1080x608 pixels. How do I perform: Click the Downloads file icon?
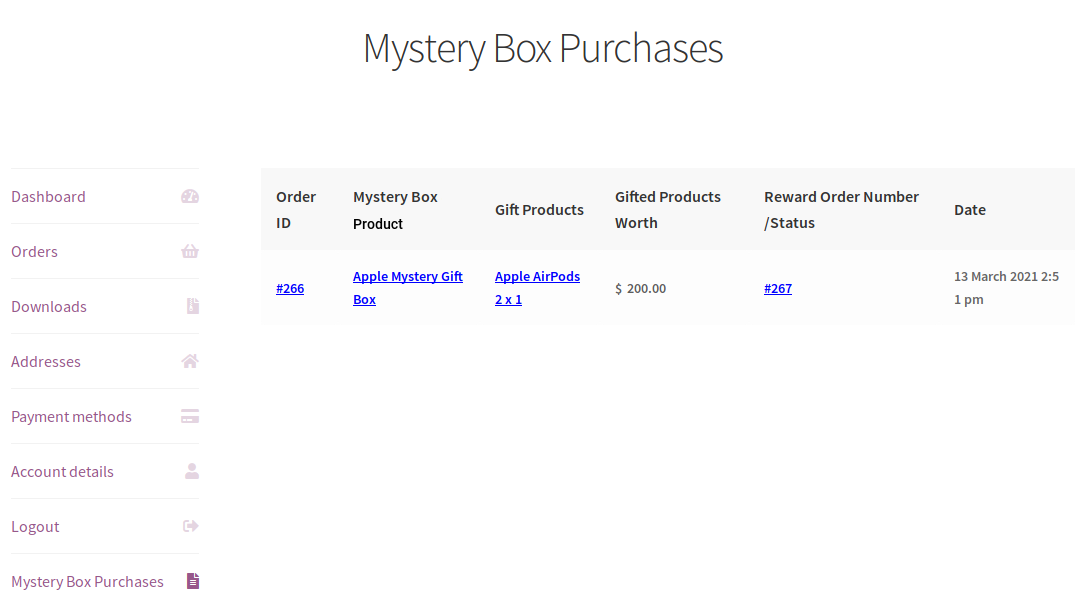pyautogui.click(x=193, y=306)
